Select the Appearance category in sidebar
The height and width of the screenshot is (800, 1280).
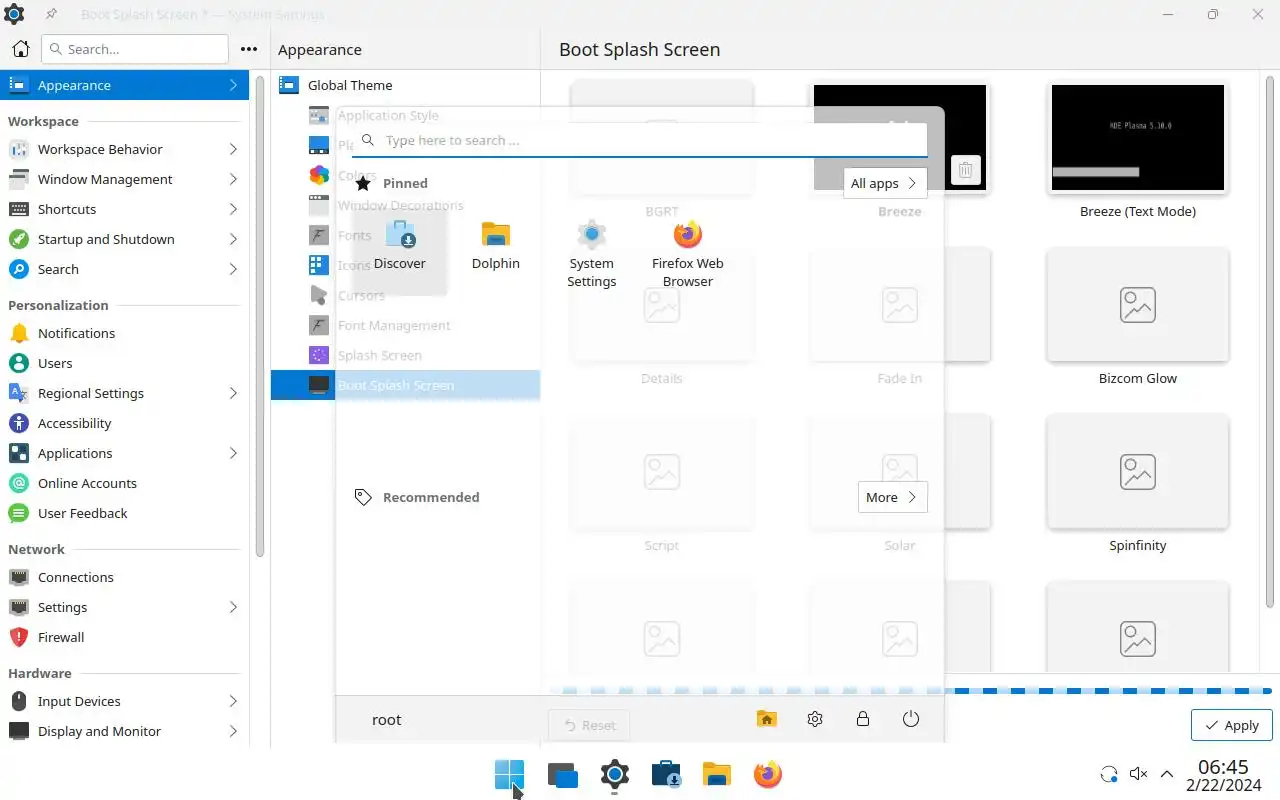(x=124, y=85)
